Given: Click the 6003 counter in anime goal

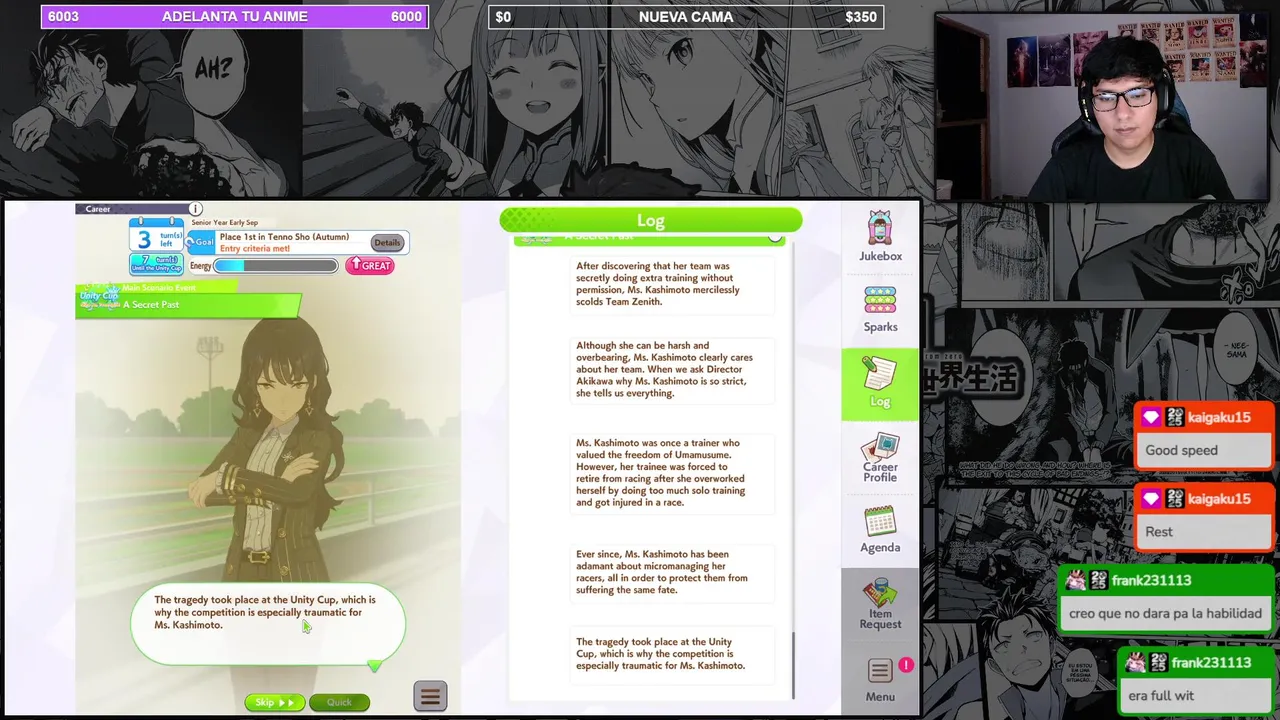Looking at the screenshot, I should (x=63, y=16).
